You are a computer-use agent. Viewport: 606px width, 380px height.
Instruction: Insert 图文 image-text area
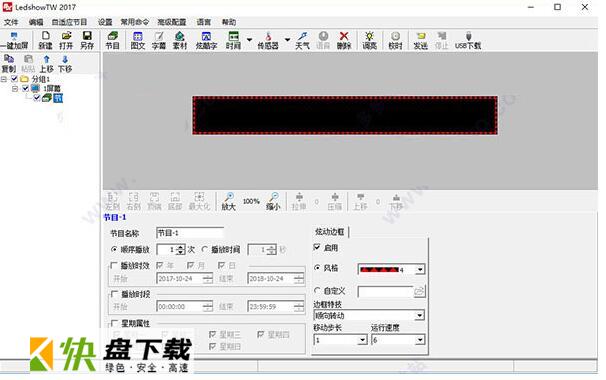click(x=138, y=41)
